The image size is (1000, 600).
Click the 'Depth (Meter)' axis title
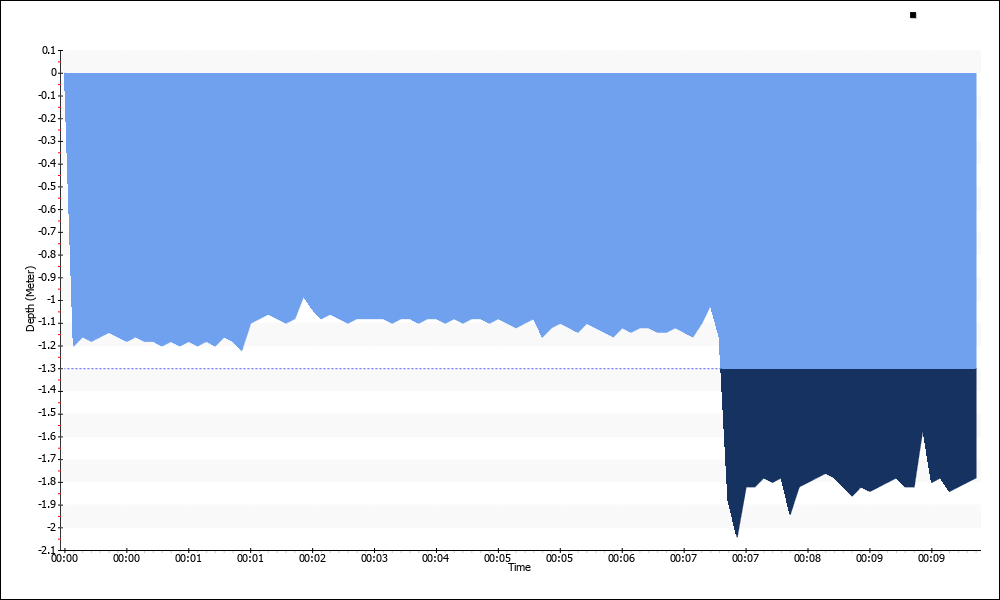click(30, 299)
